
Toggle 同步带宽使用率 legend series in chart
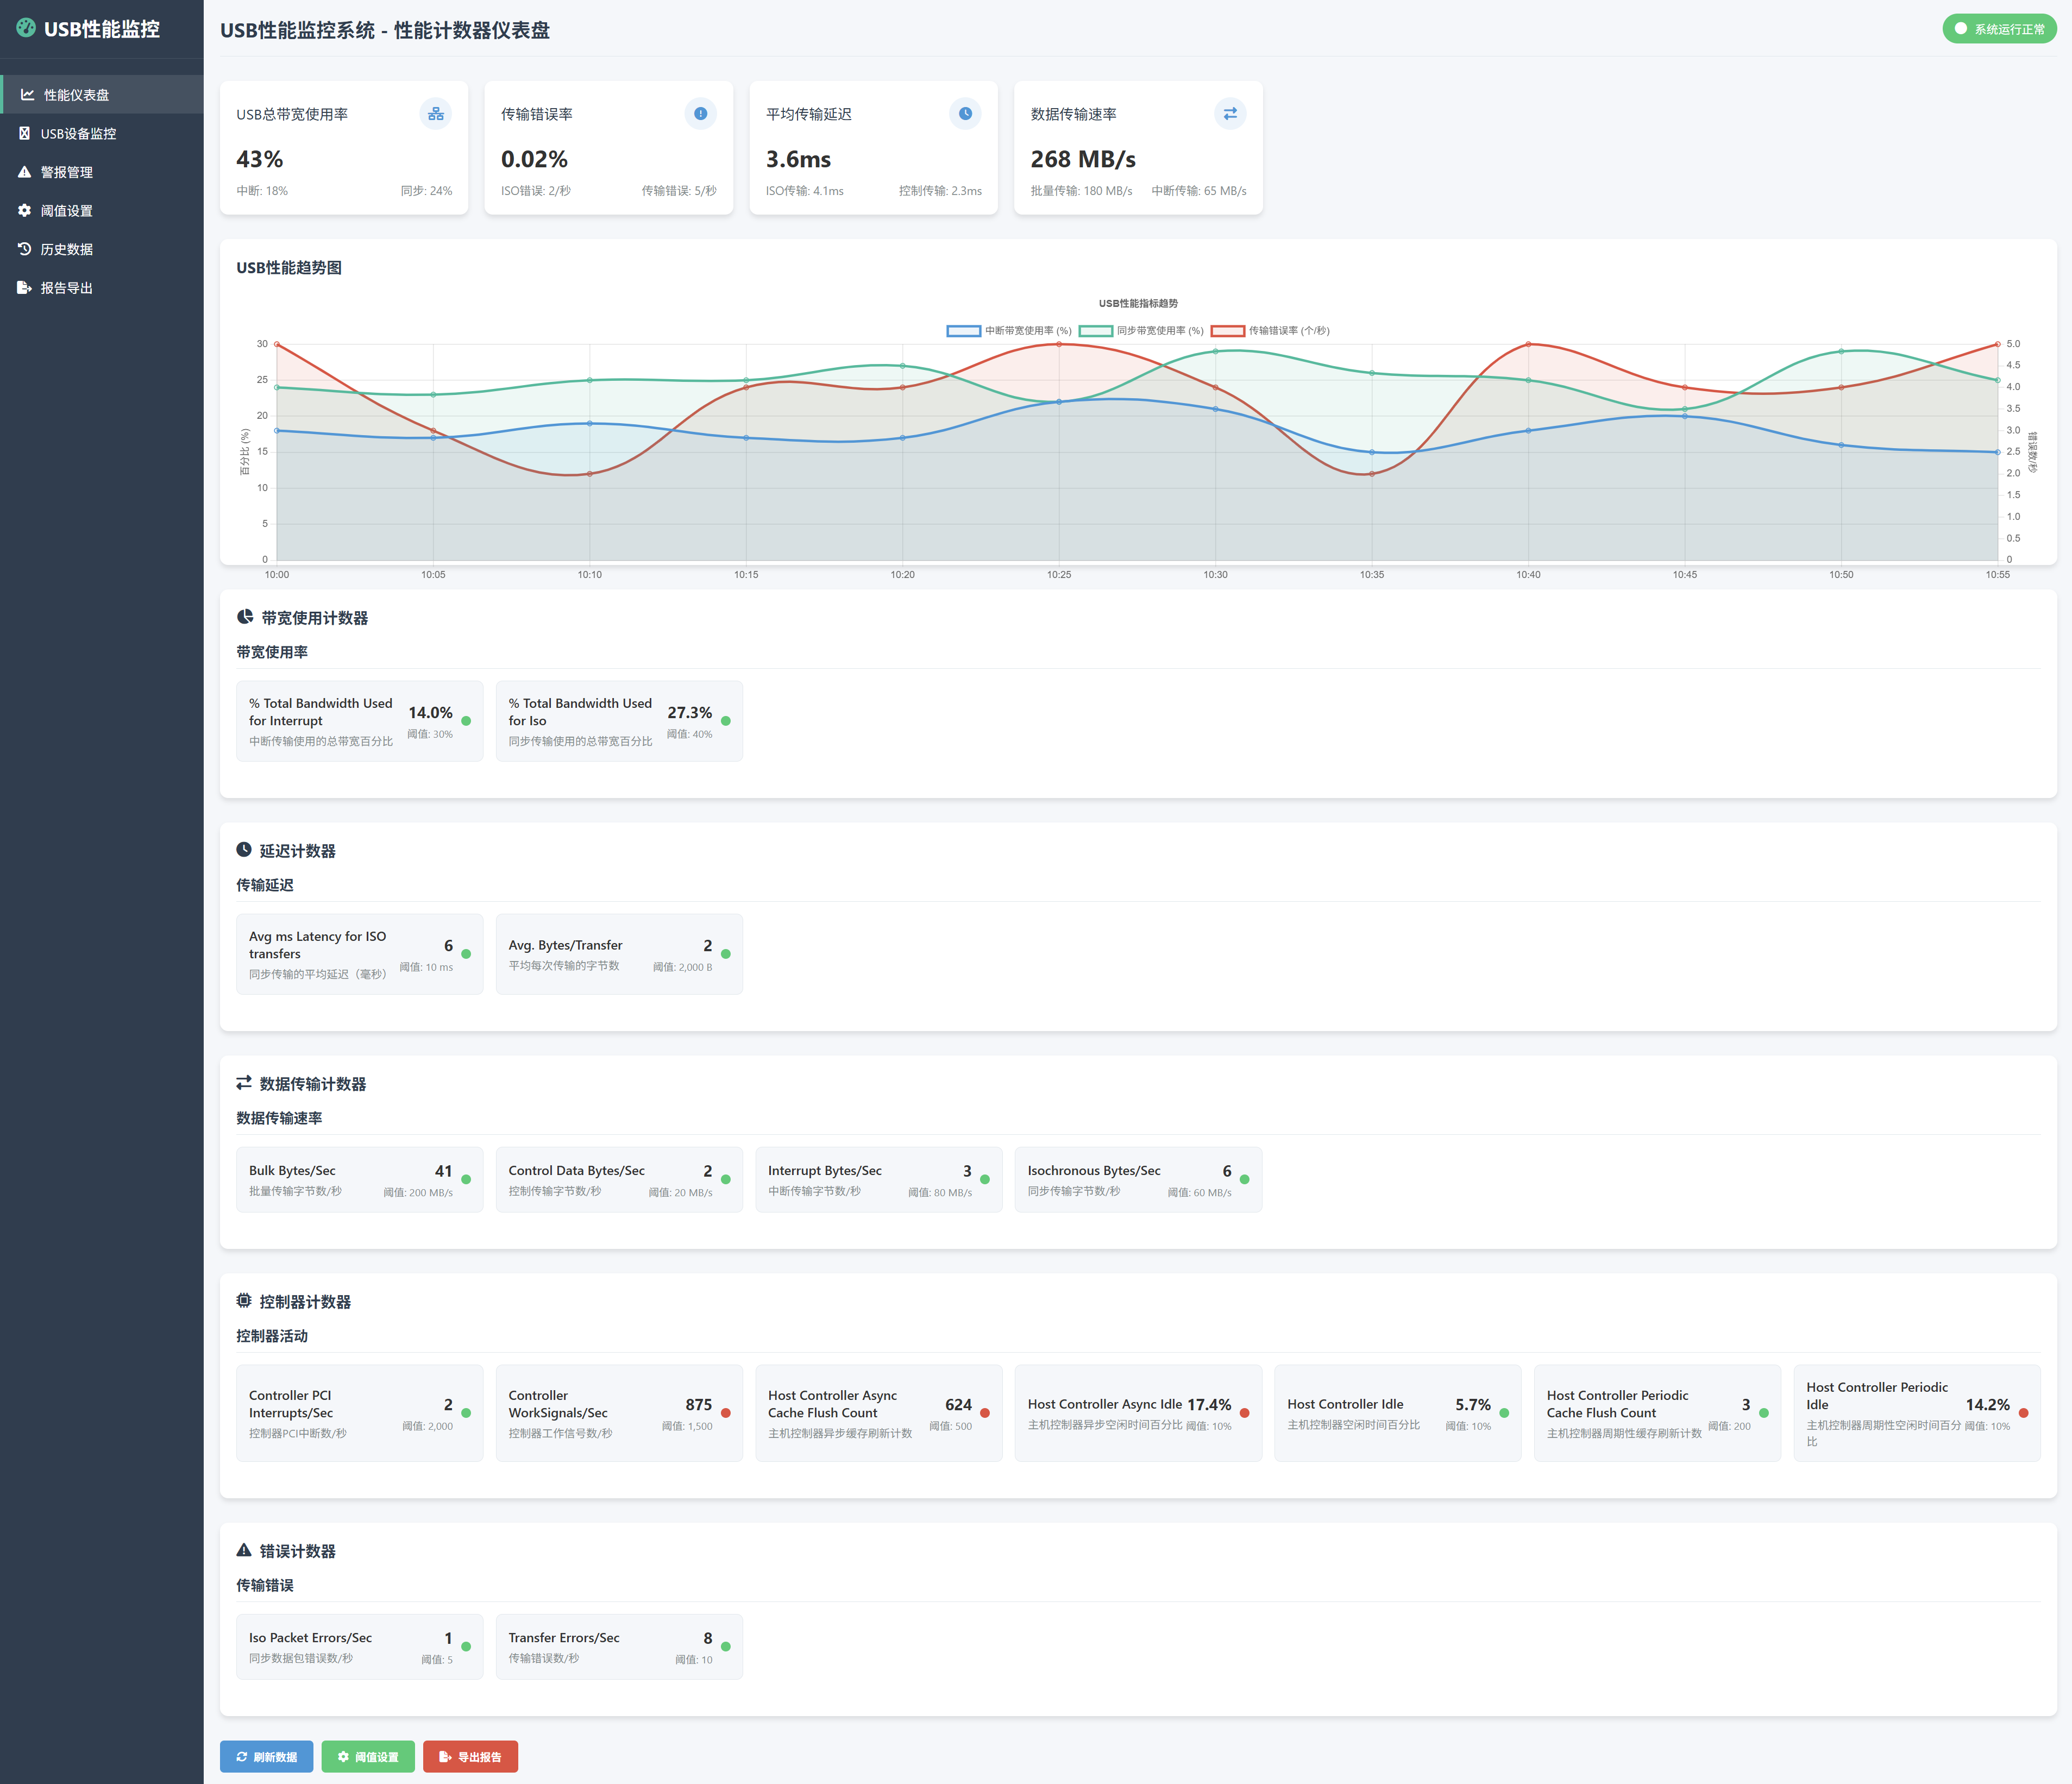1141,331
